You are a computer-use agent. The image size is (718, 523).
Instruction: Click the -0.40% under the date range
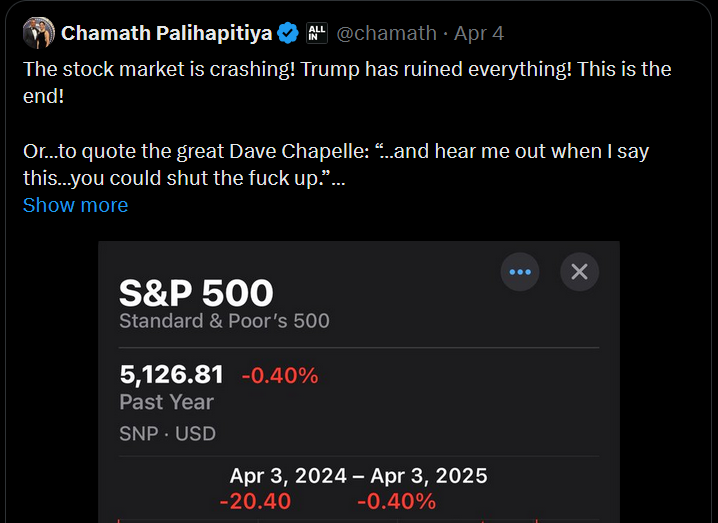pos(396,501)
